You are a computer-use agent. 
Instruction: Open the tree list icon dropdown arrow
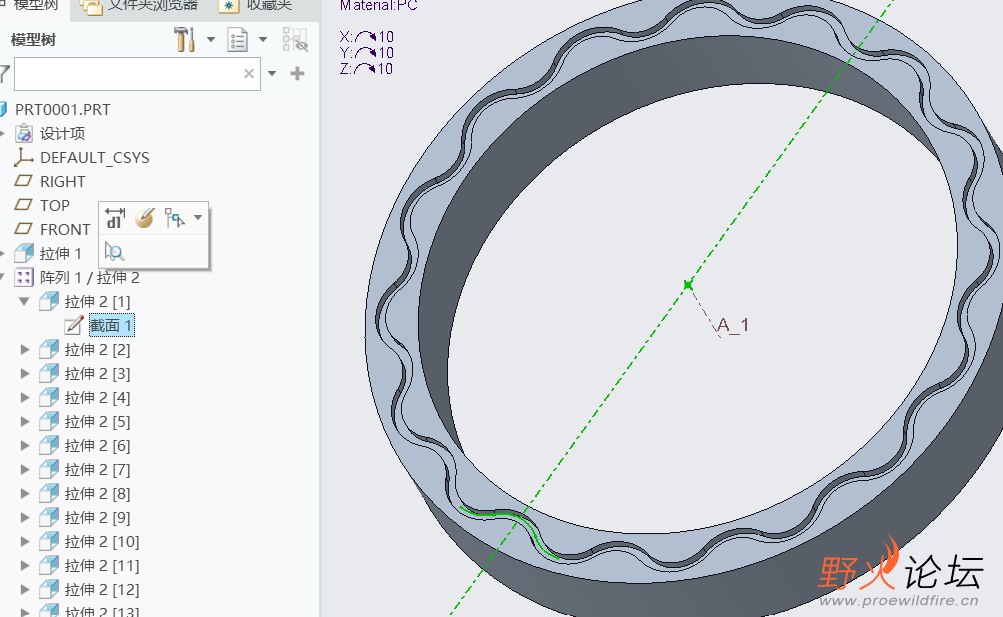[263, 40]
